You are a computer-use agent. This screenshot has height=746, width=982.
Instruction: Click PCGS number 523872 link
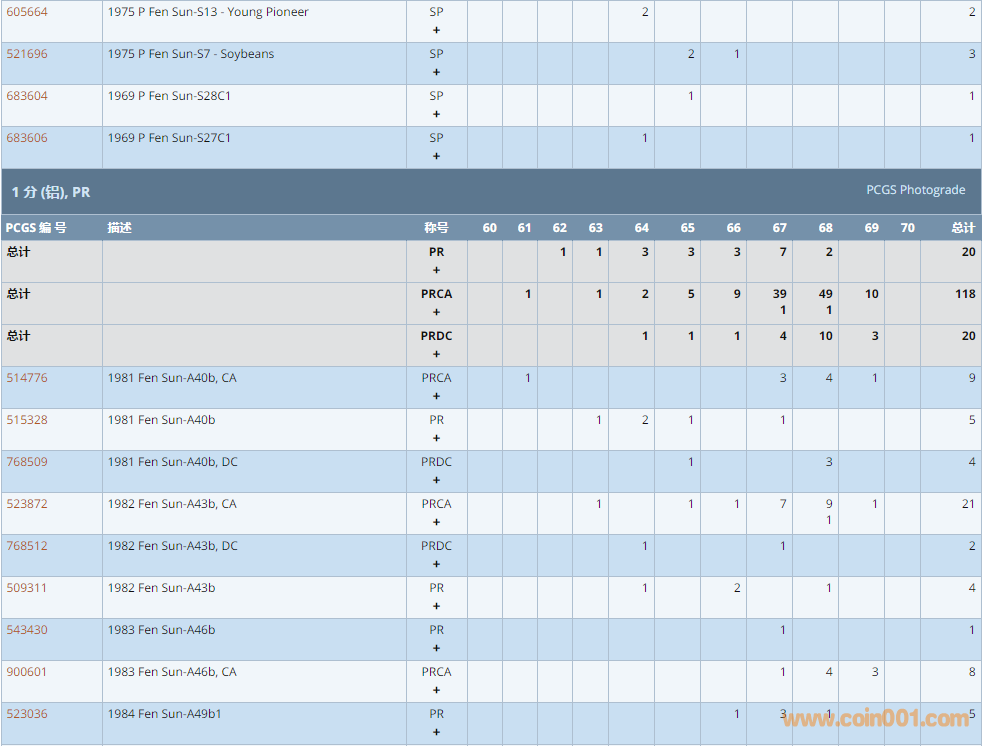[27, 504]
